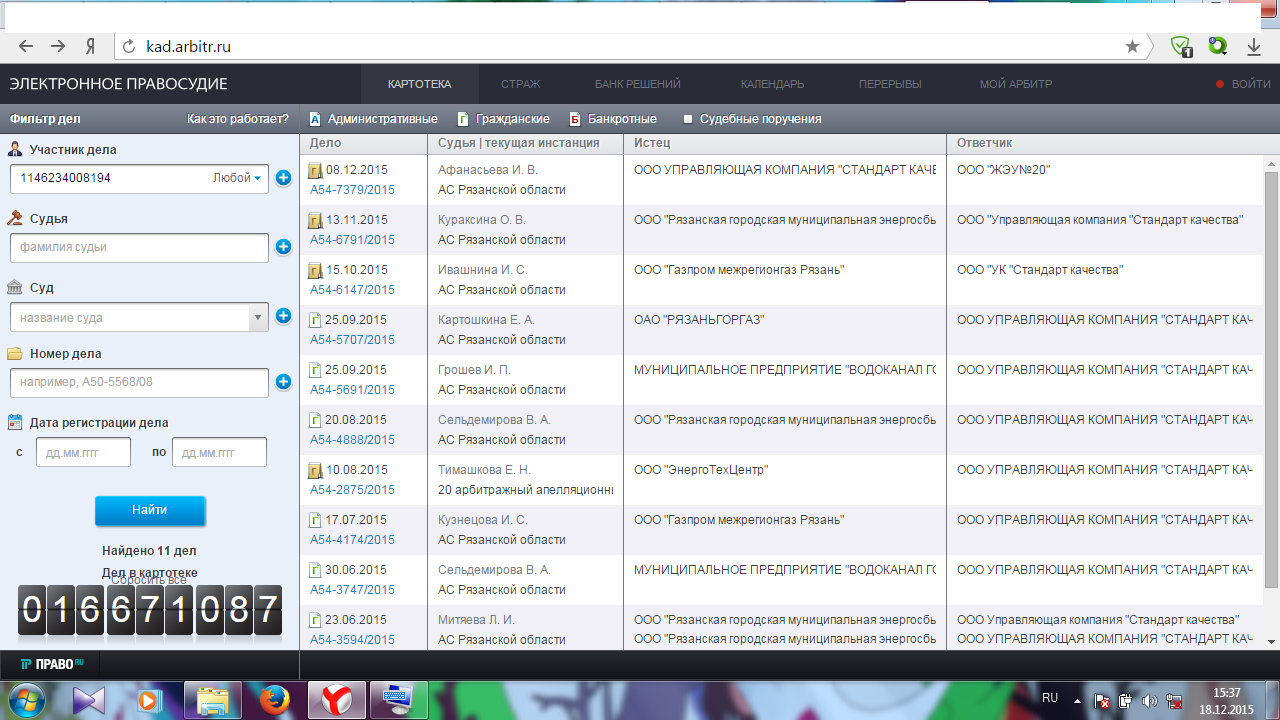1280x720 pixels.
Task: Click results list vertical scrollbar
Action: [x=1271, y=370]
